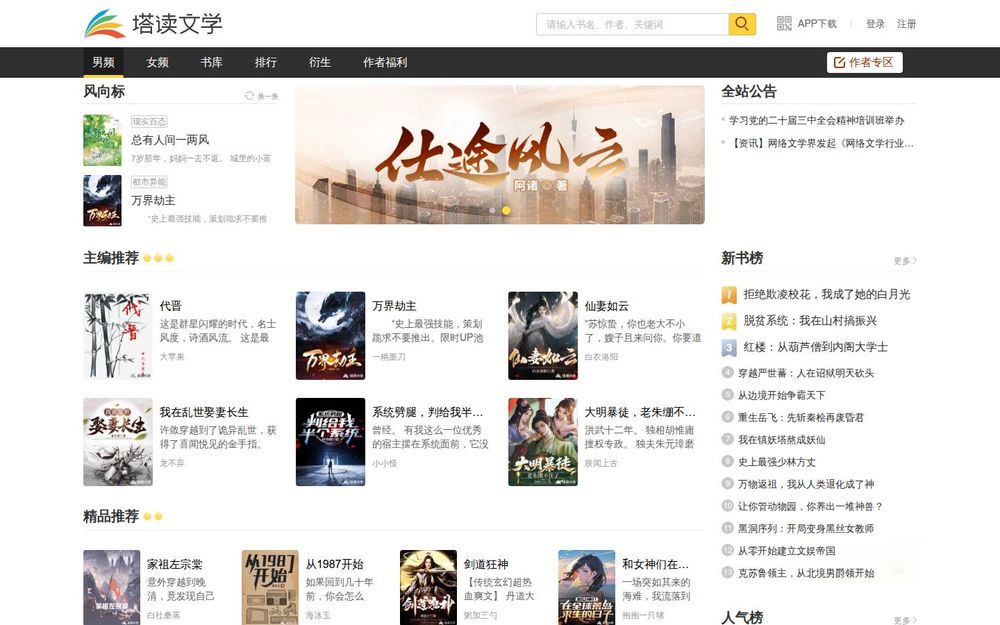Open 红楼：从葫芦僧到内阁大学士
1000x625 pixels.
(x=816, y=347)
